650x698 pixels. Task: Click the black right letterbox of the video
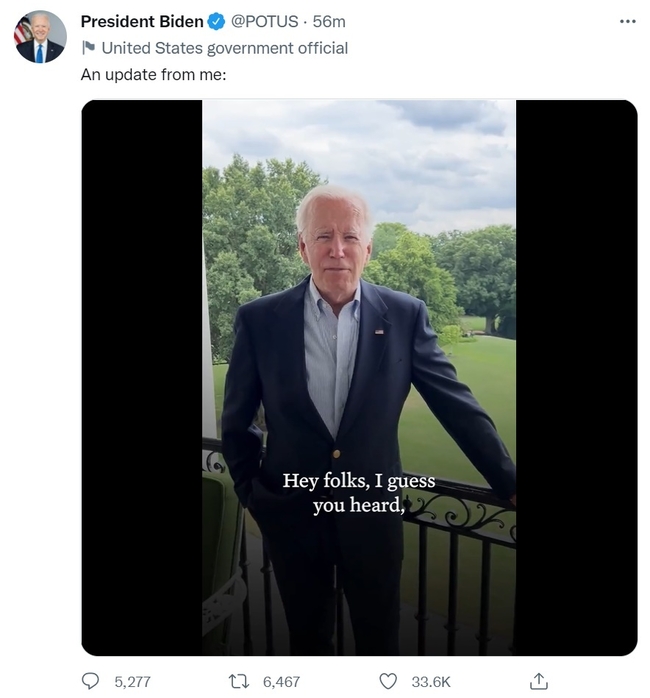tap(576, 377)
